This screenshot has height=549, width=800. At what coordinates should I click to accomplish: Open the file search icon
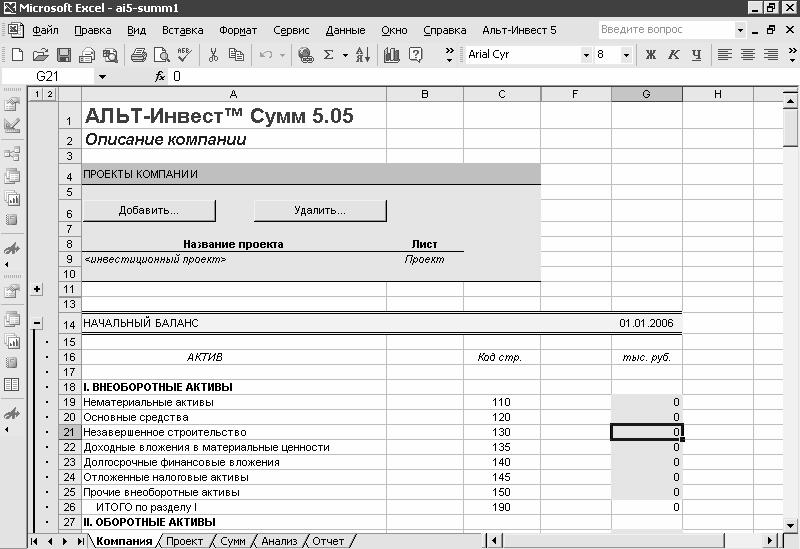coord(110,55)
